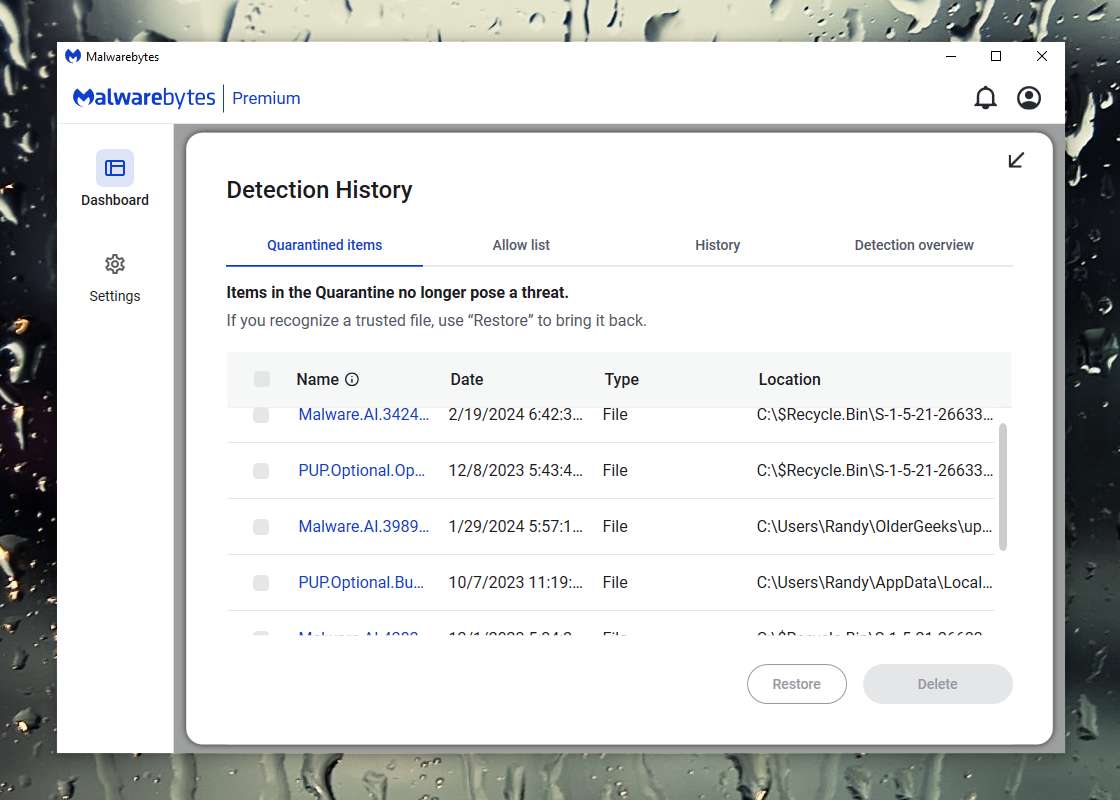Open the PUP.Optional.Op detection link

tap(361, 471)
